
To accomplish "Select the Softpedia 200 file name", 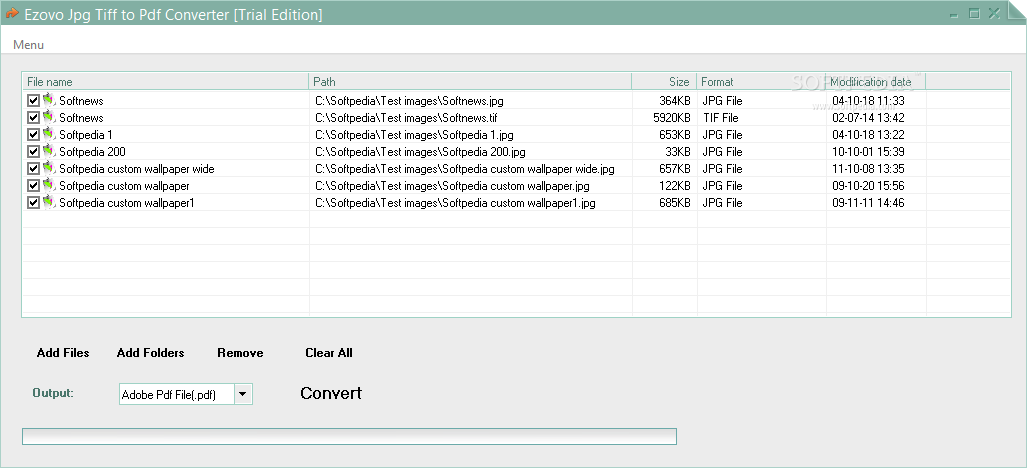I will coord(92,152).
